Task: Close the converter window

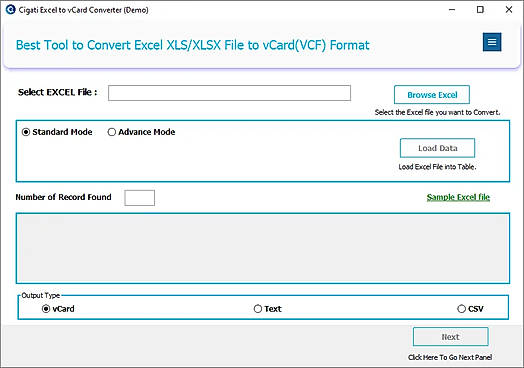Action: tap(509, 10)
